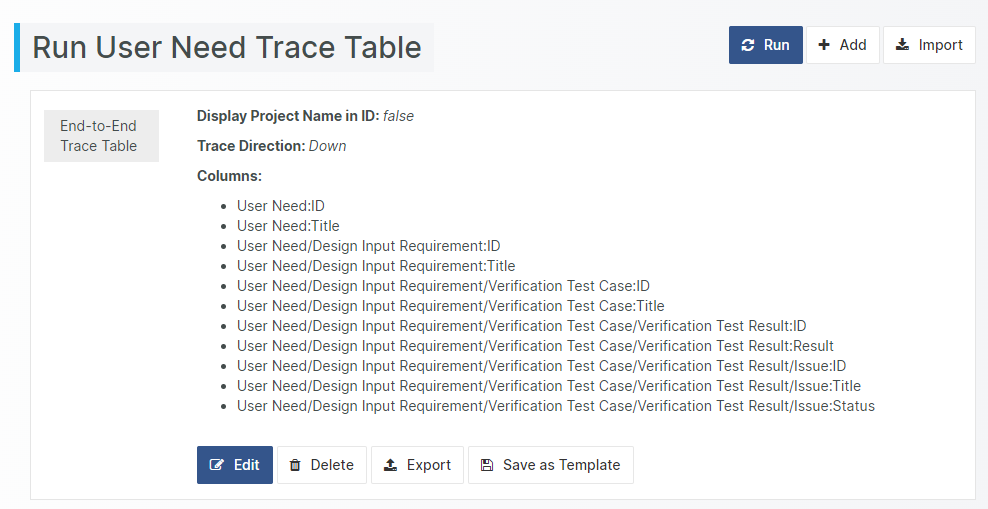Click the Verification Test Result:Result column entry

pyautogui.click(x=535, y=346)
